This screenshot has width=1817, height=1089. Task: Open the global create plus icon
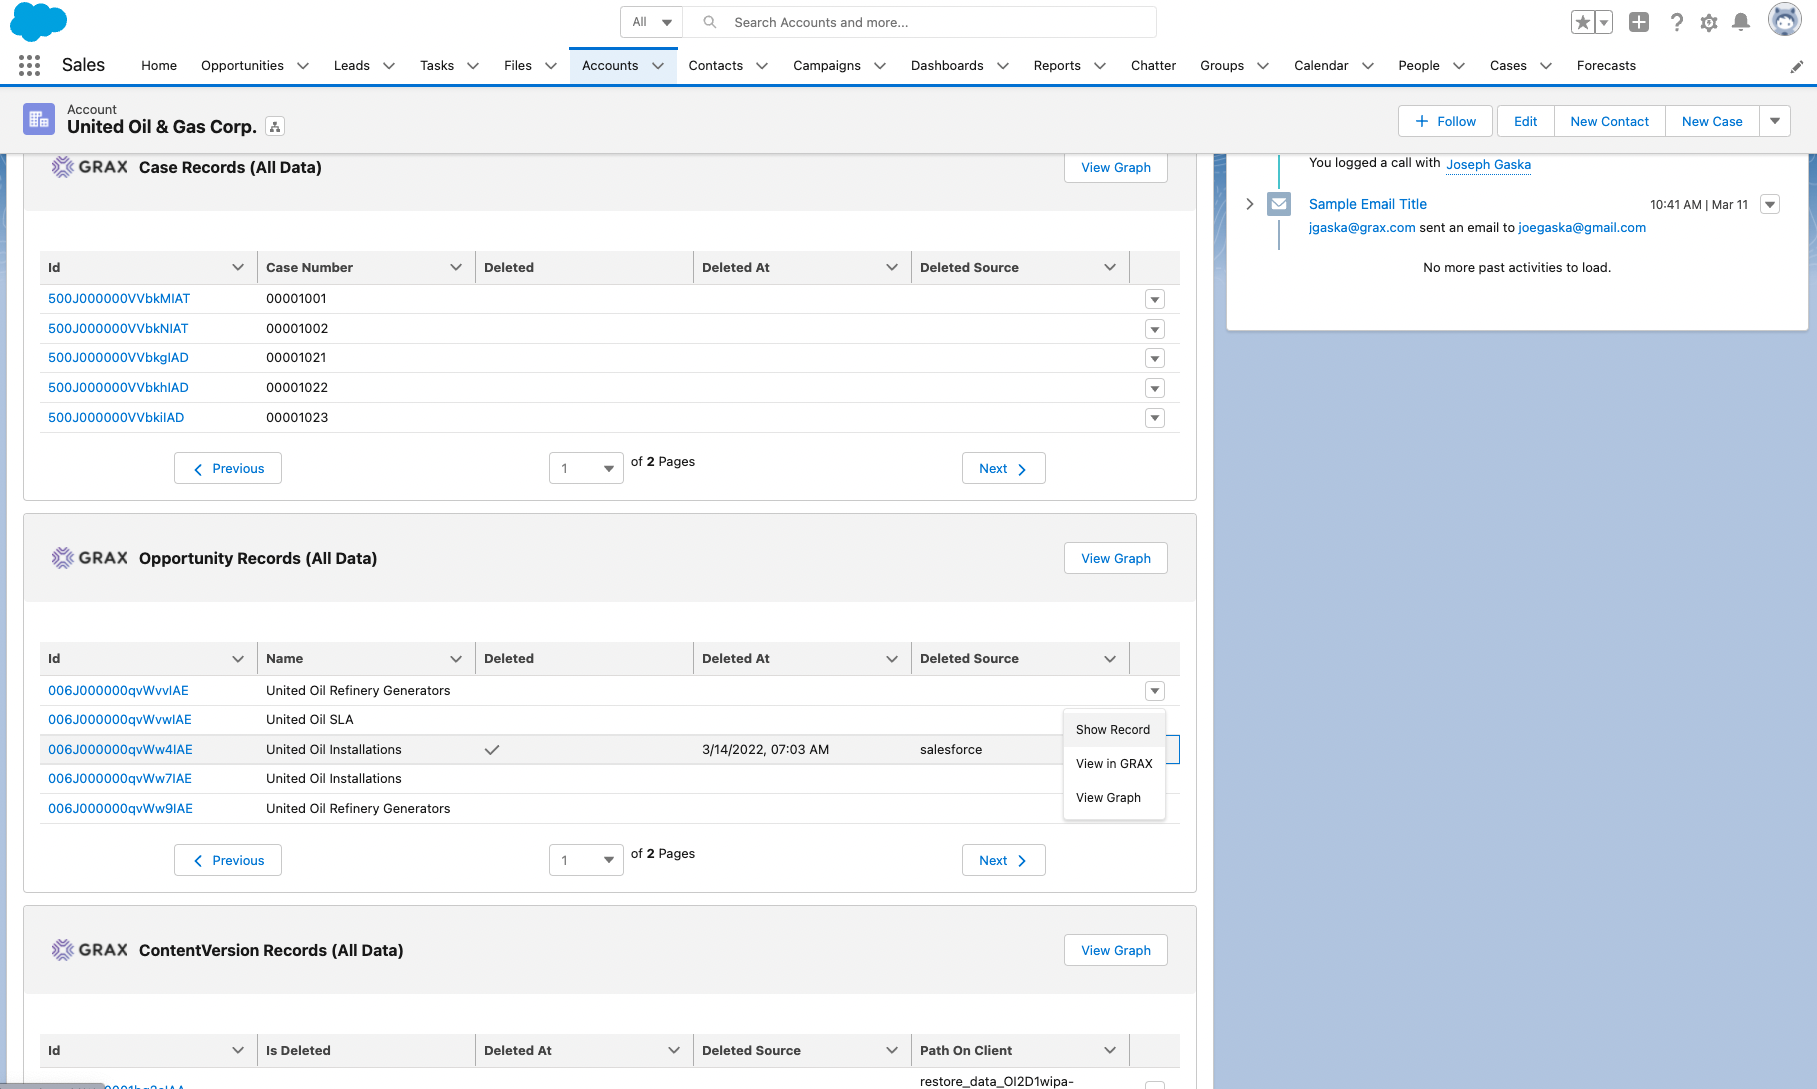1639,22
